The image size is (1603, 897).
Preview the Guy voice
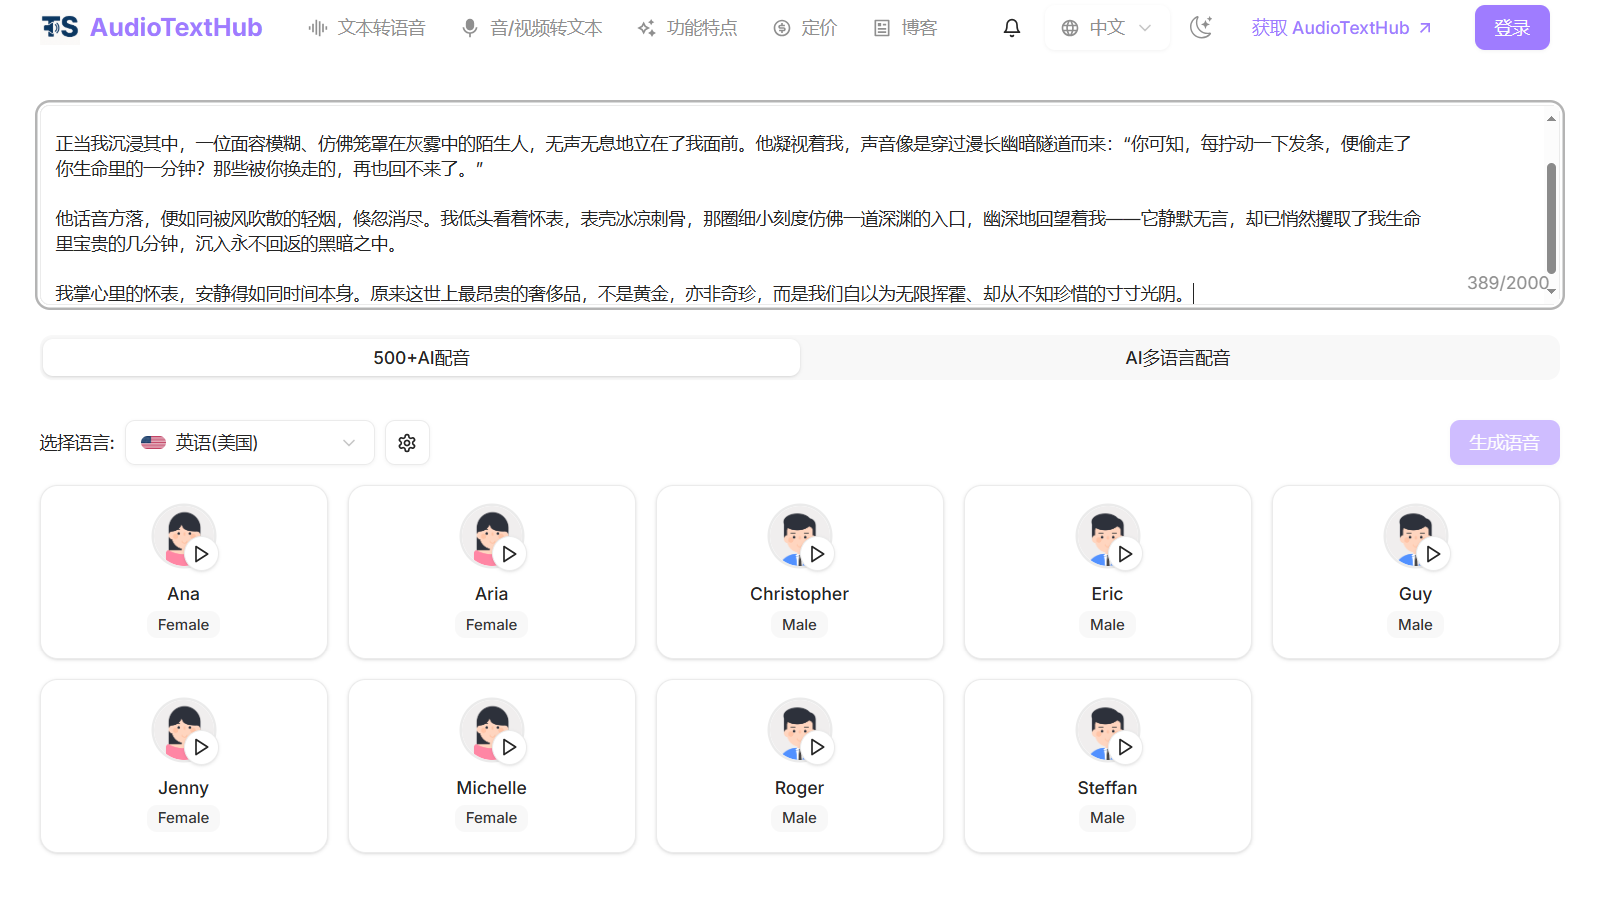[x=1433, y=554]
